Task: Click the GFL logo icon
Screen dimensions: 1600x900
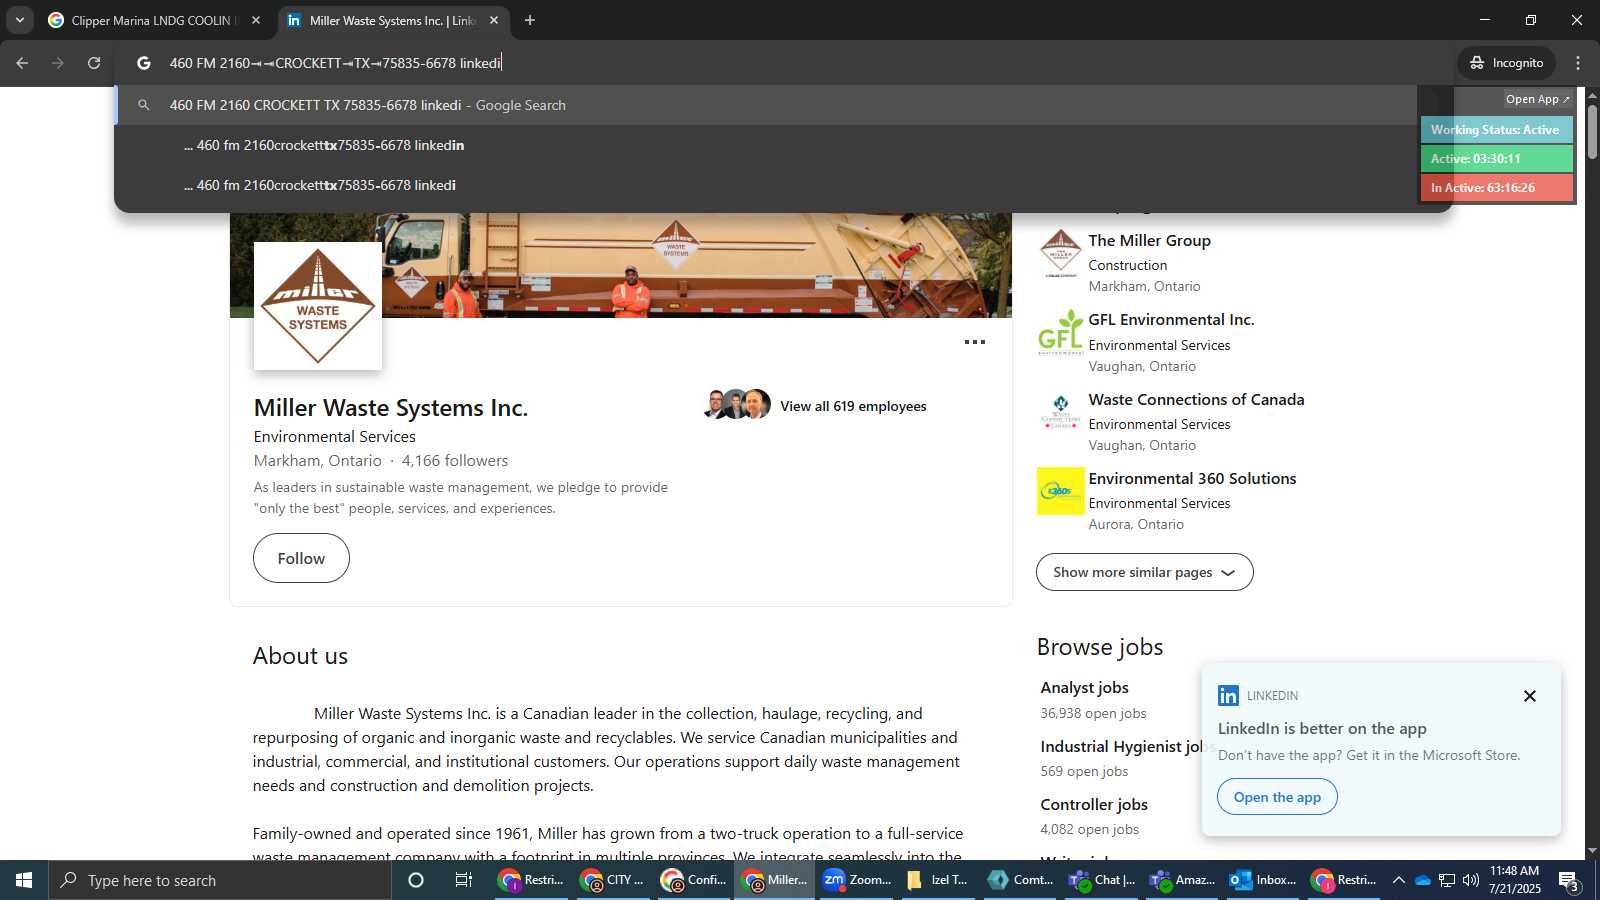Action: (1061, 332)
